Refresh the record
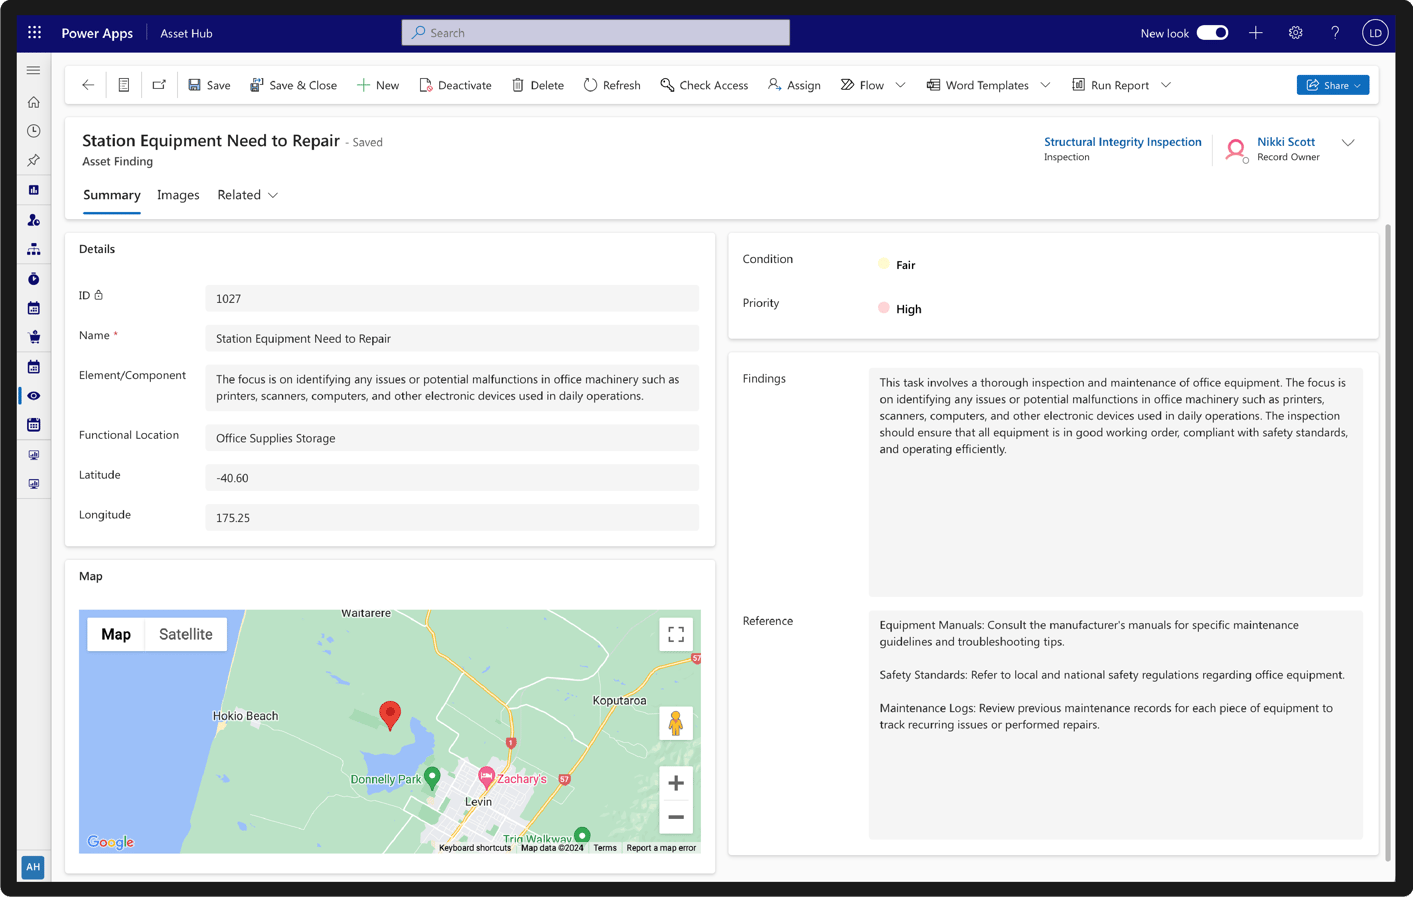This screenshot has height=897, width=1413. [612, 85]
